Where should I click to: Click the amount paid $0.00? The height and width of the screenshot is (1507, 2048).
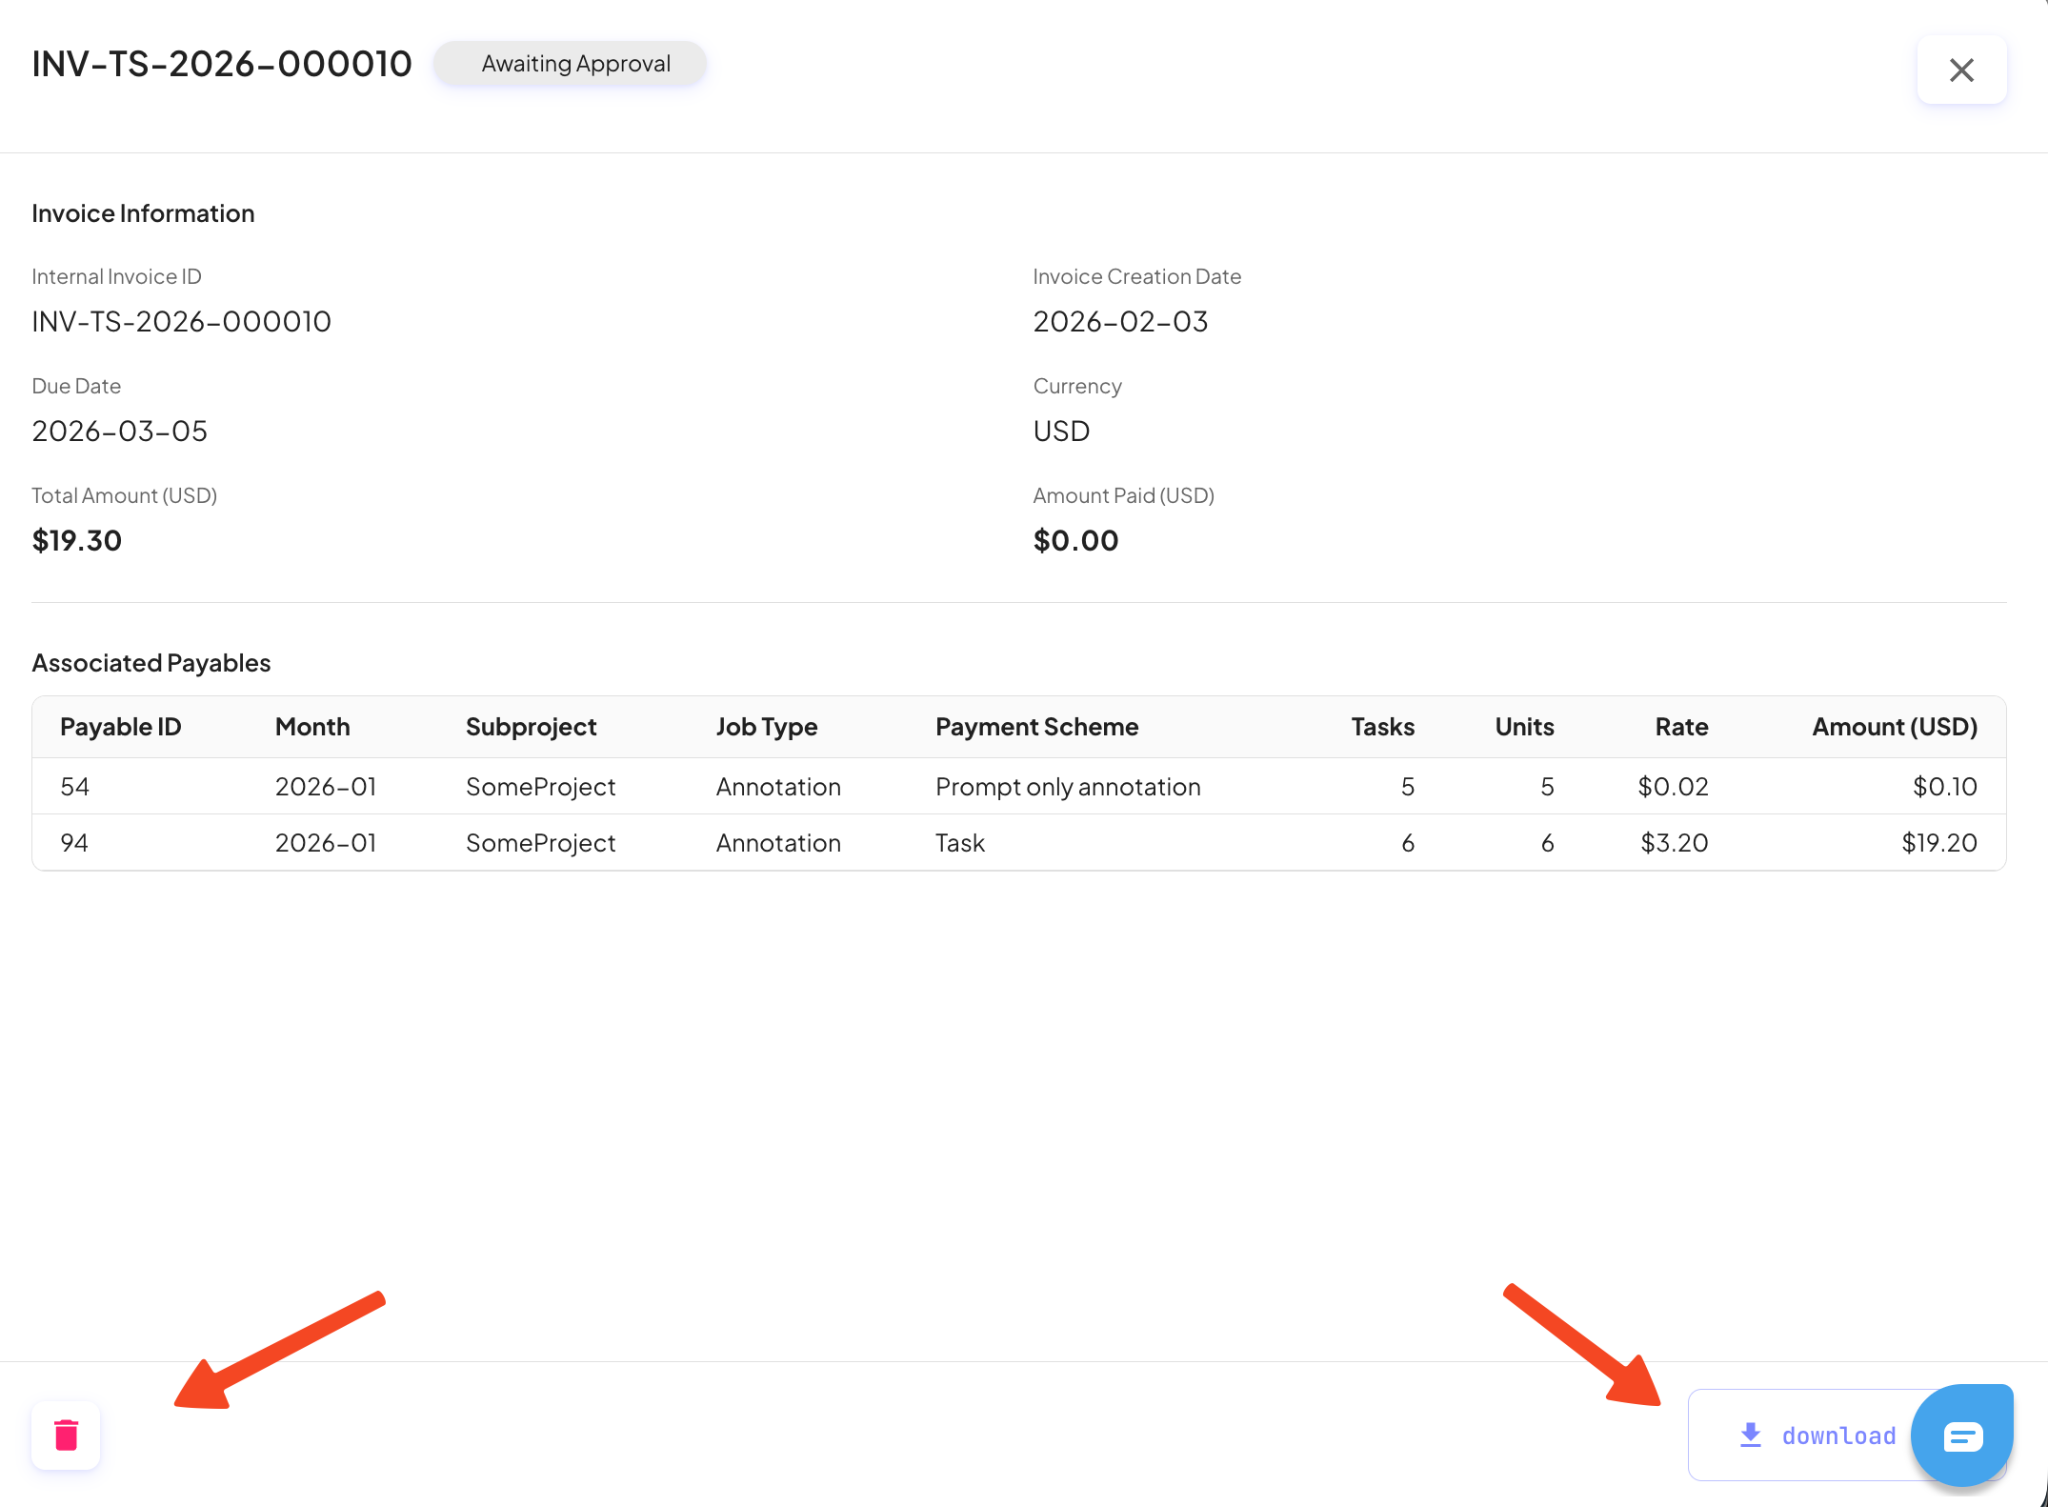click(x=1076, y=541)
